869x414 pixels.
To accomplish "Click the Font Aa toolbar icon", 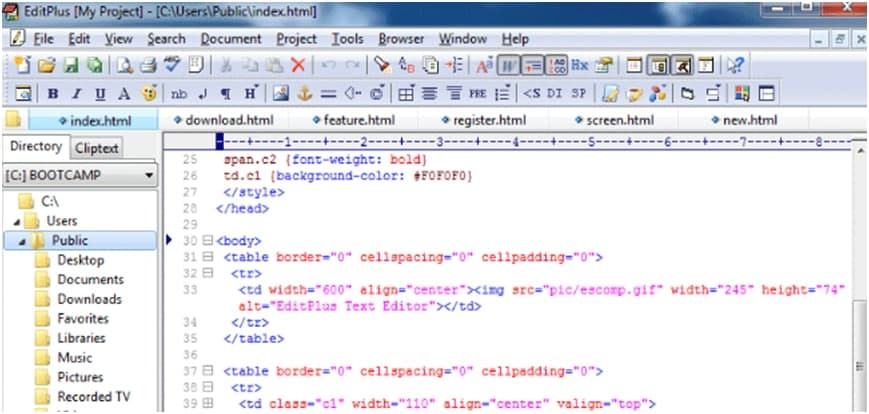I will (484, 67).
